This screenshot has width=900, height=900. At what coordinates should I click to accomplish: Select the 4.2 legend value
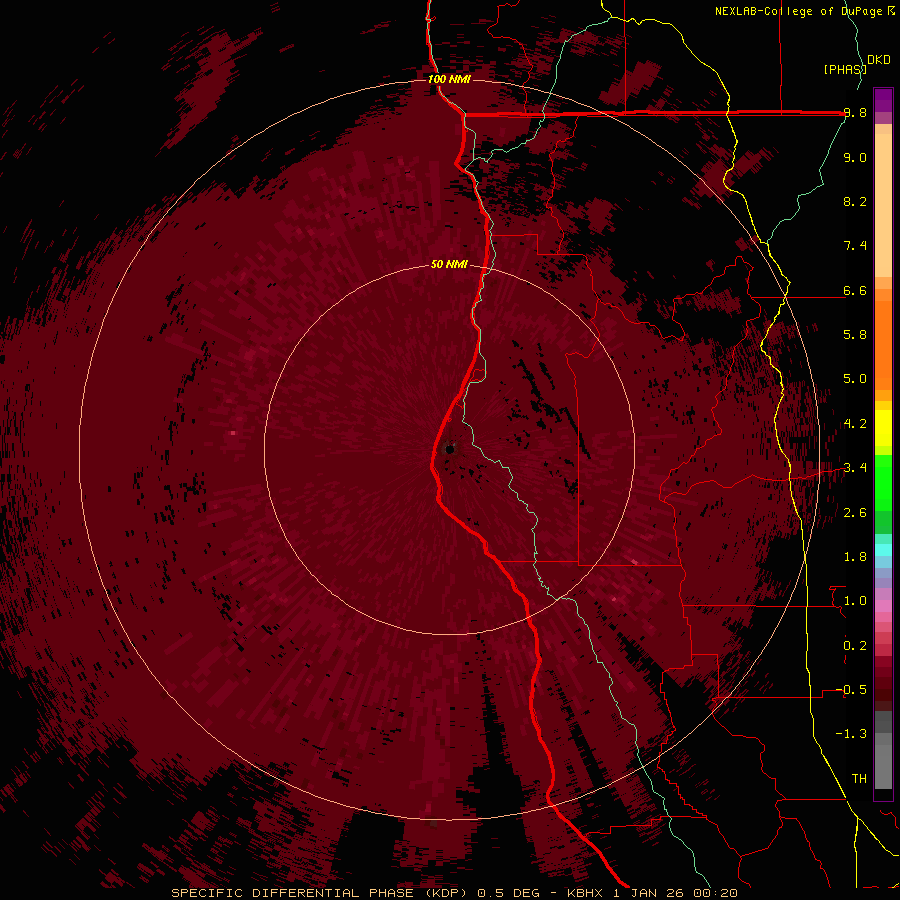click(855, 424)
